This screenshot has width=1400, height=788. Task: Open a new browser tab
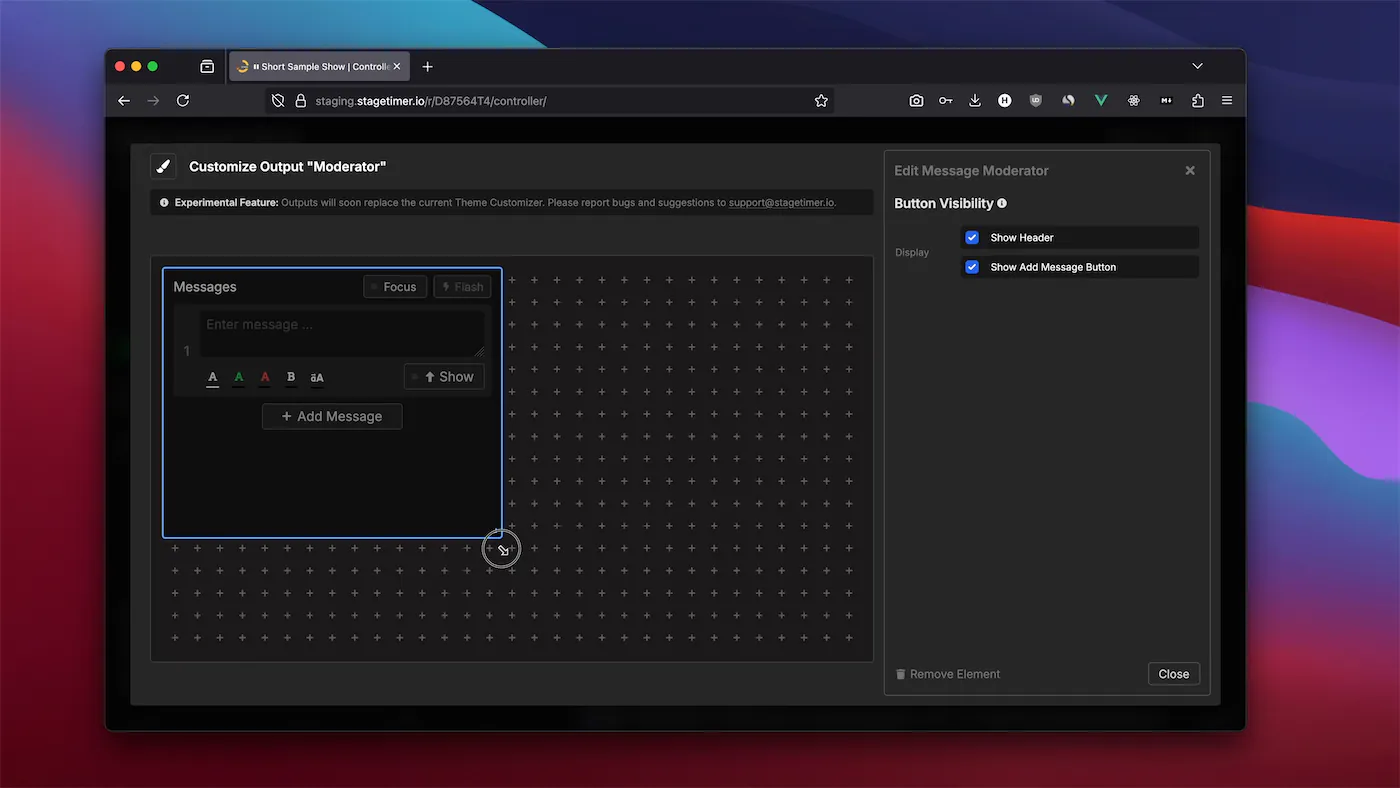pyautogui.click(x=428, y=66)
